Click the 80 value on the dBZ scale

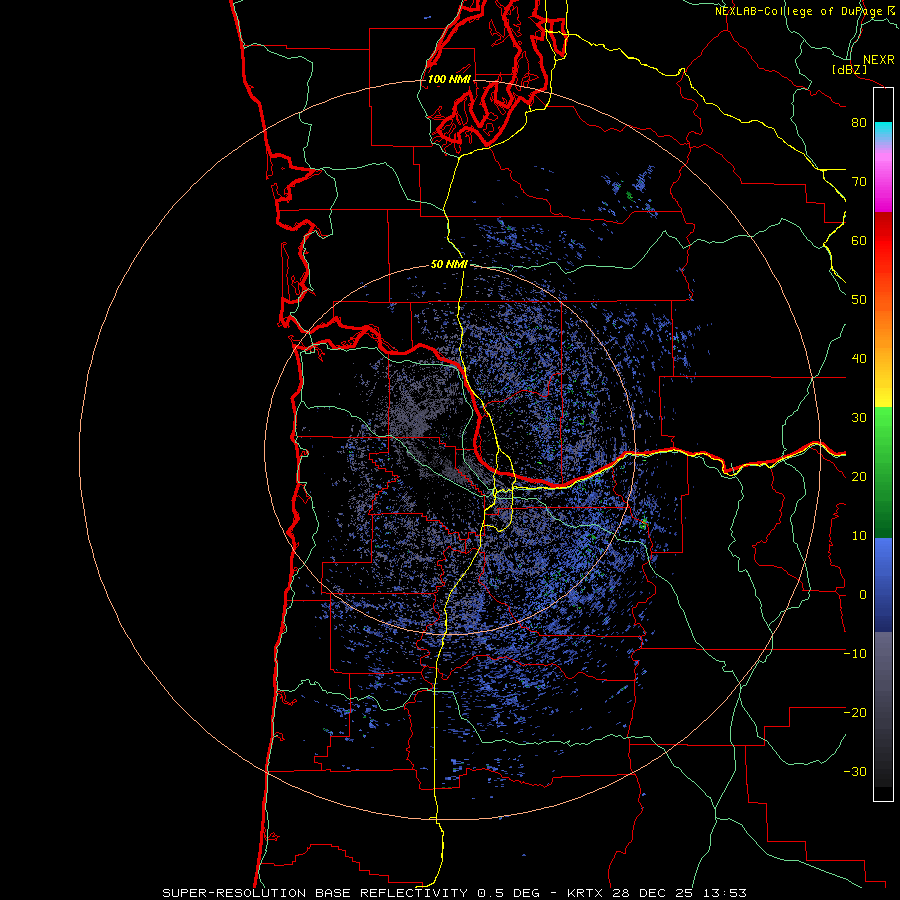[859, 122]
